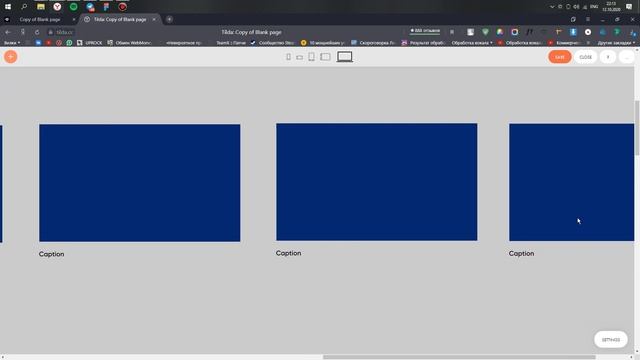The height and width of the screenshot is (360, 640).
Task: Switch to landscape tablet preview
Action: (x=325, y=57)
